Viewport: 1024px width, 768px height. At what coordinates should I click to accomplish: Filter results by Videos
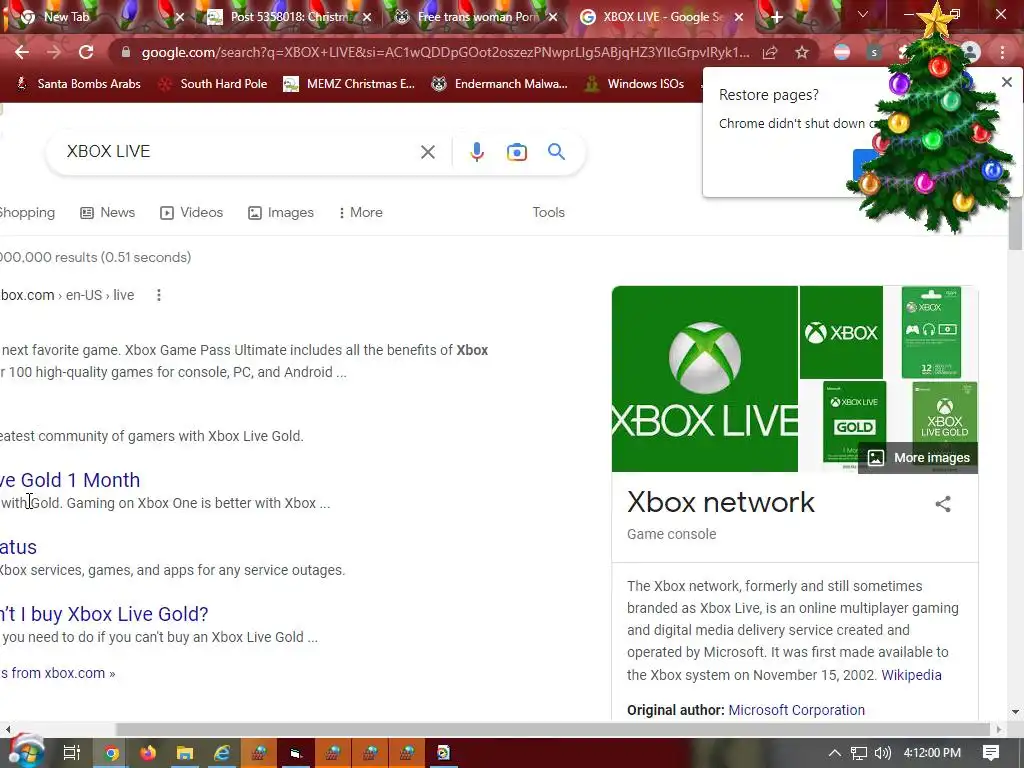[191, 212]
